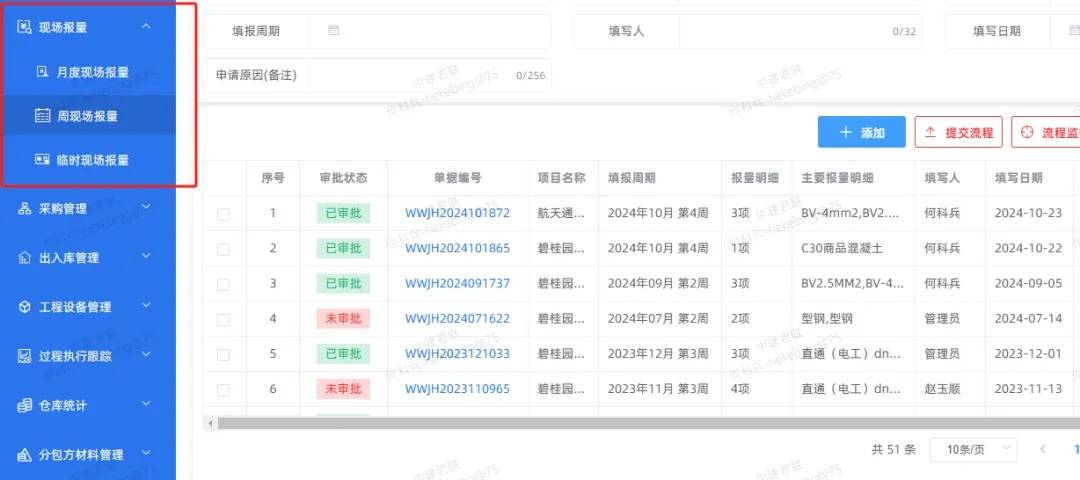Viewport: 1080px width, 480px height.
Task: Open document link WWJH2024091737
Action: tap(457, 284)
